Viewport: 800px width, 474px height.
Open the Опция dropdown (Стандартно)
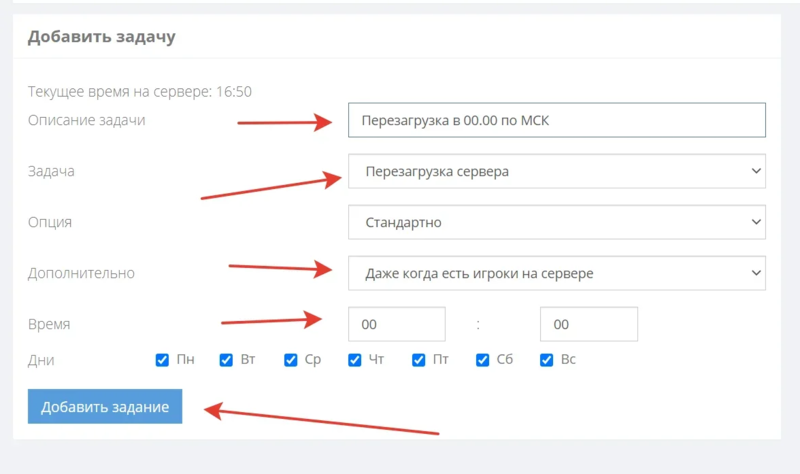pyautogui.click(x=557, y=222)
